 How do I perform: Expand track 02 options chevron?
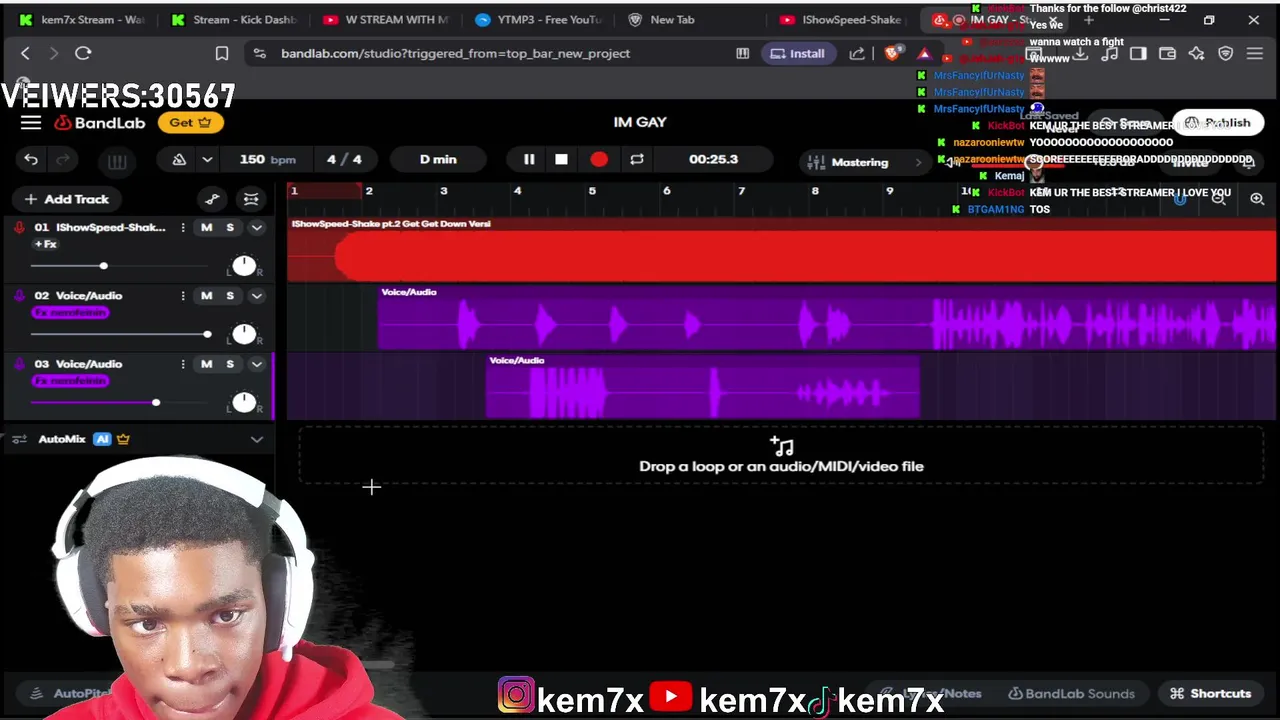coord(257,295)
